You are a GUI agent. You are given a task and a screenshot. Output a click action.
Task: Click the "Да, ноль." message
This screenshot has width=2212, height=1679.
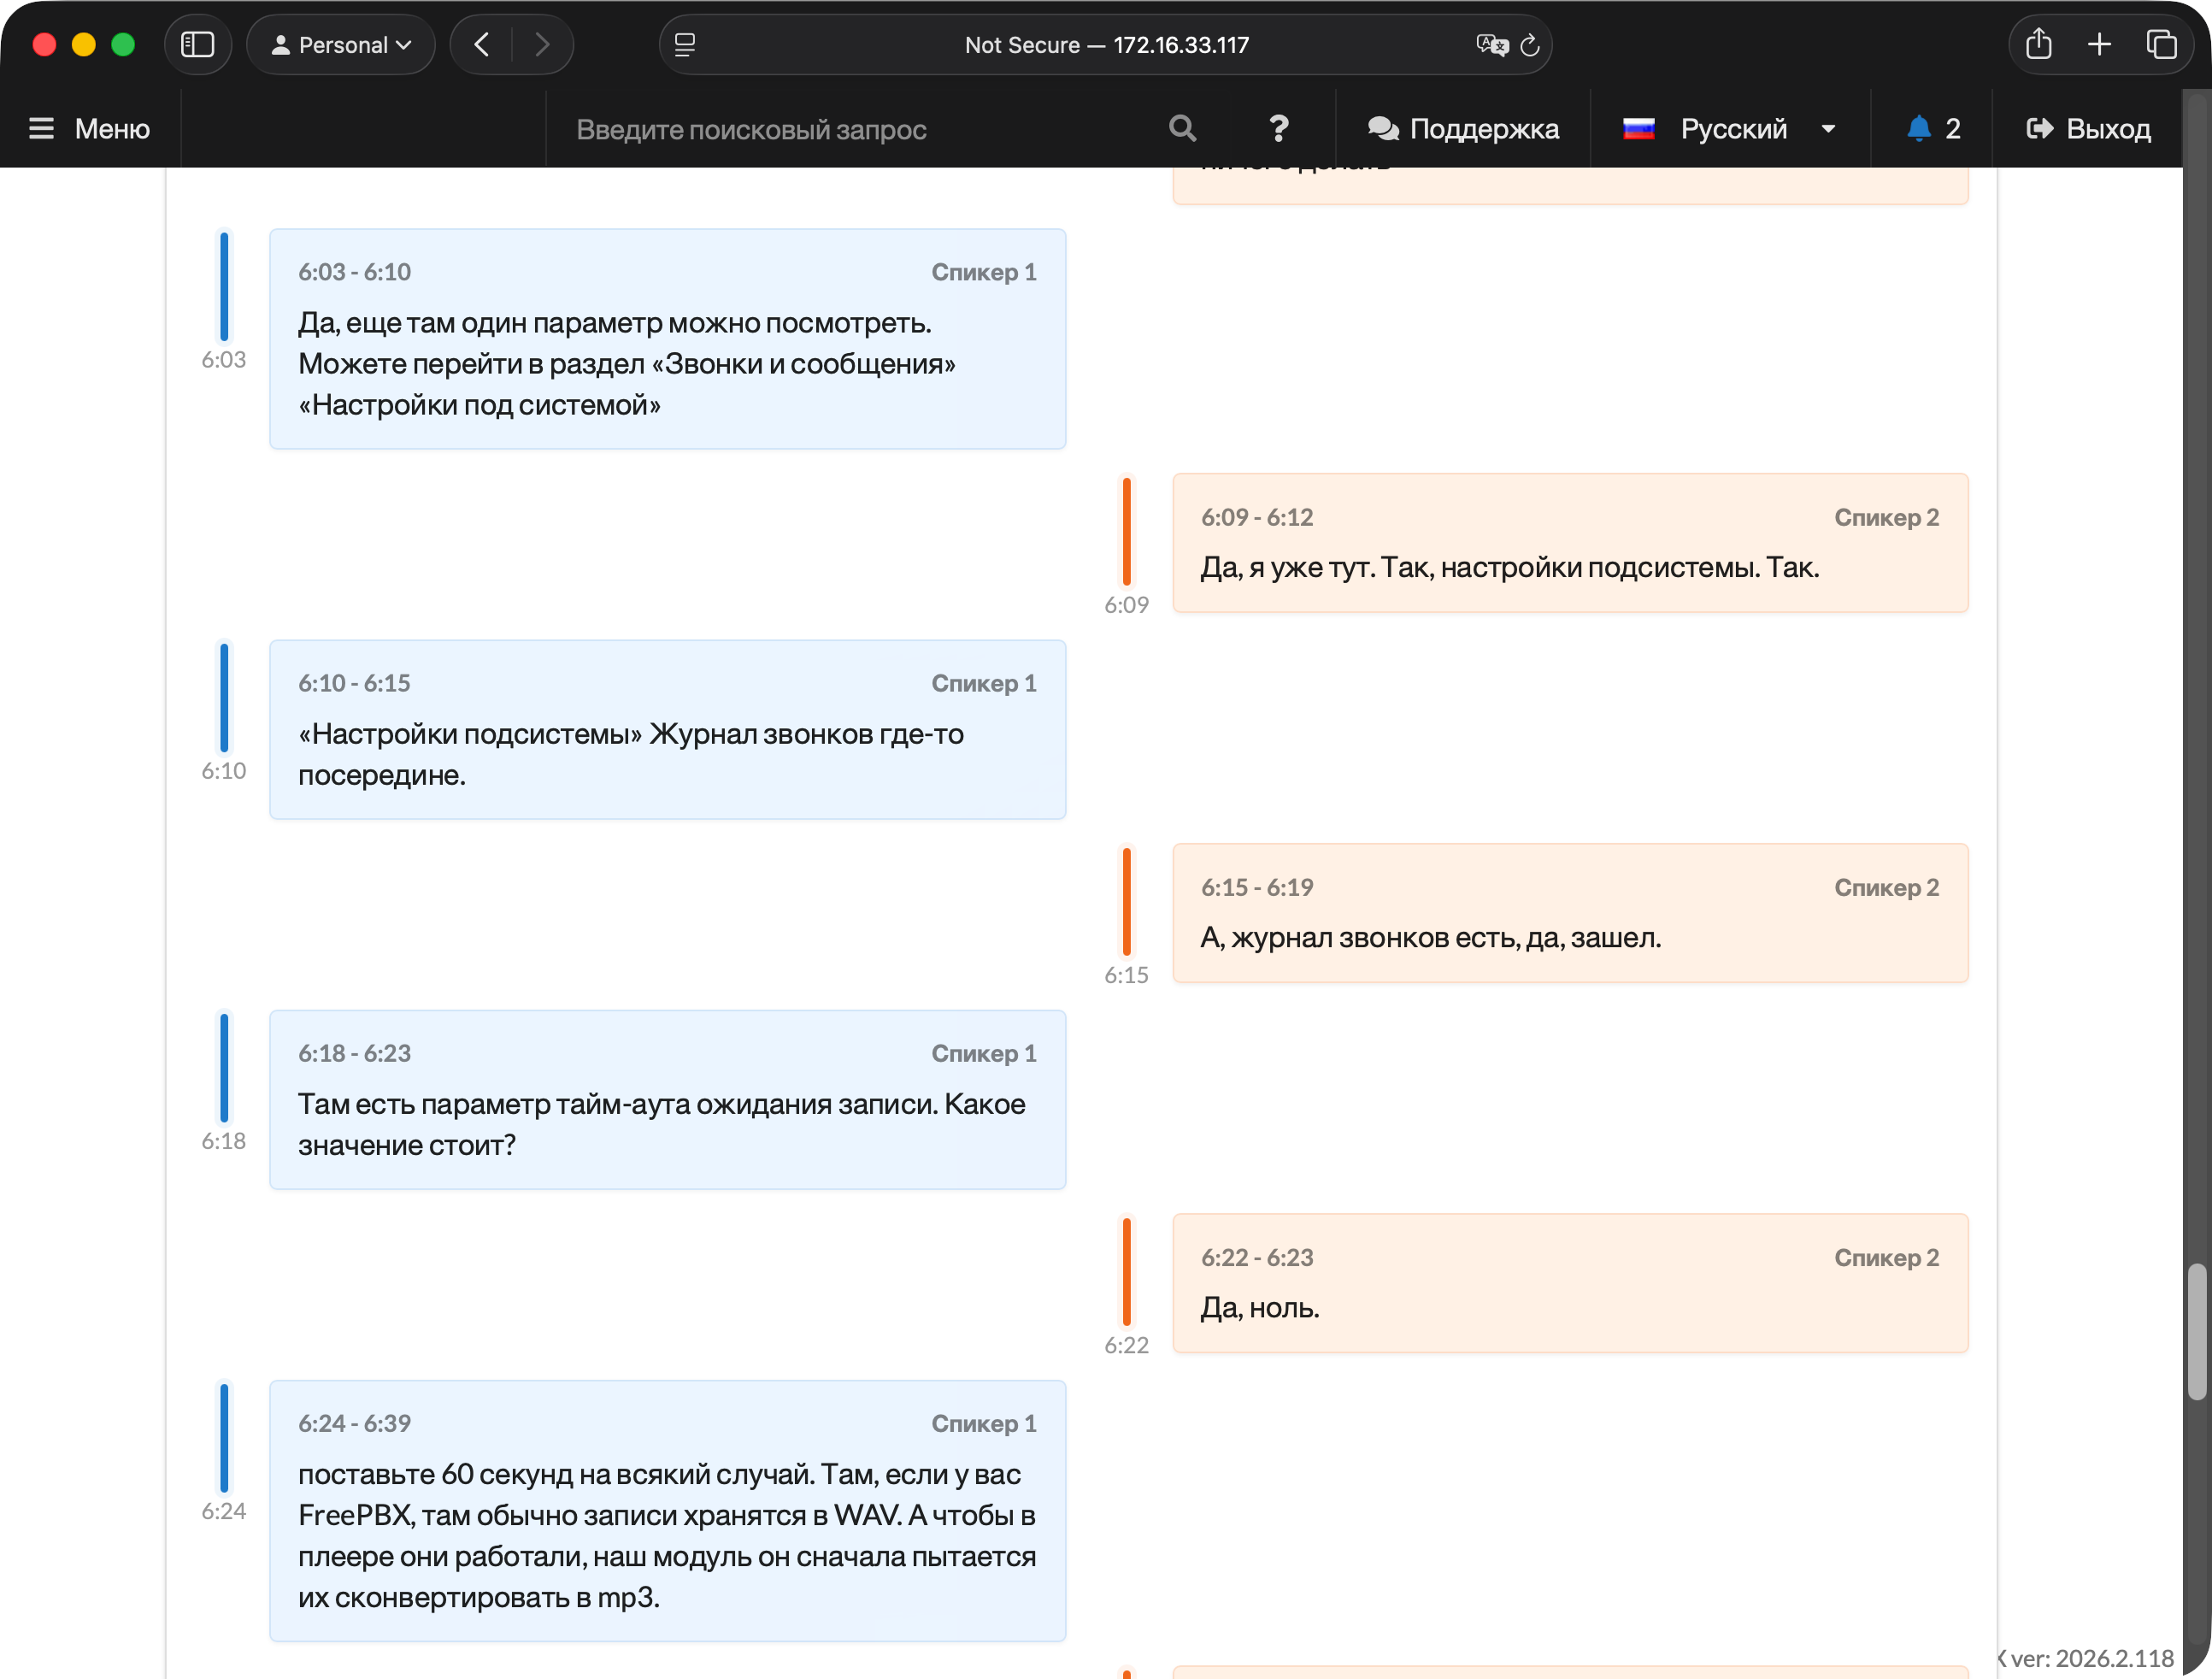coord(1570,1283)
